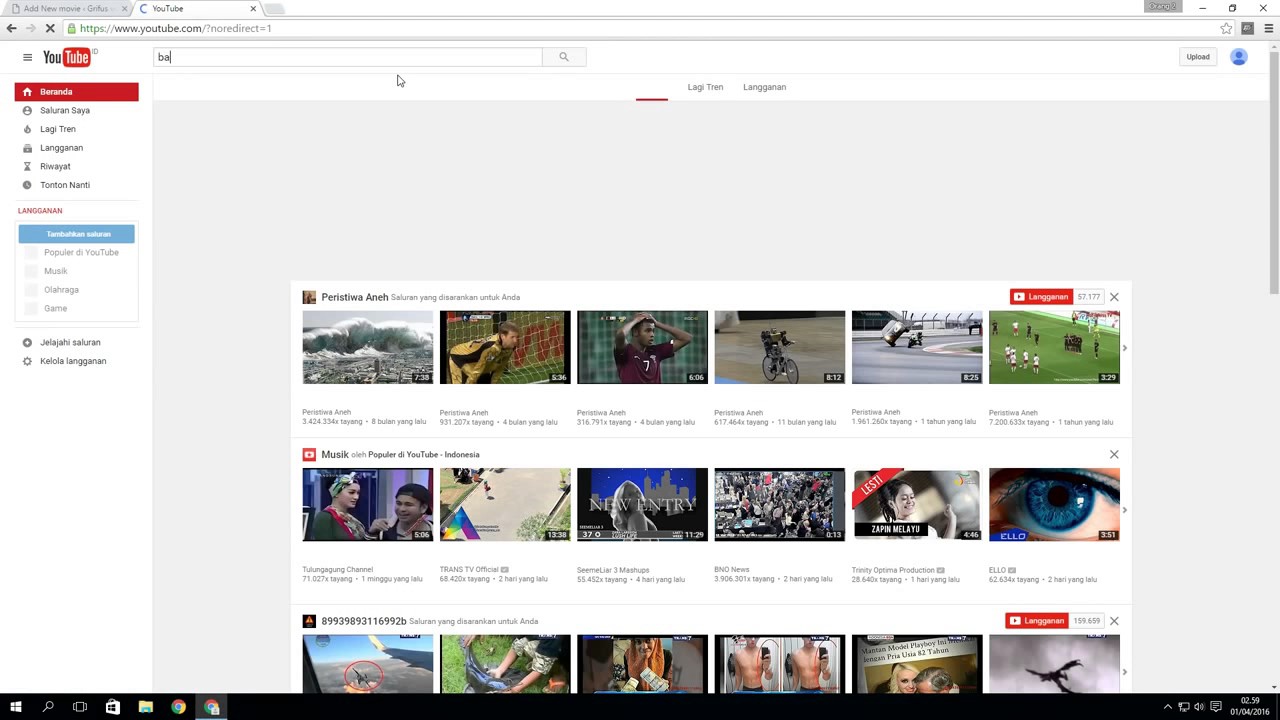Open the tsunami wave video thumbnail 7:38
Viewport: 1280px width, 720px height.
click(367, 347)
